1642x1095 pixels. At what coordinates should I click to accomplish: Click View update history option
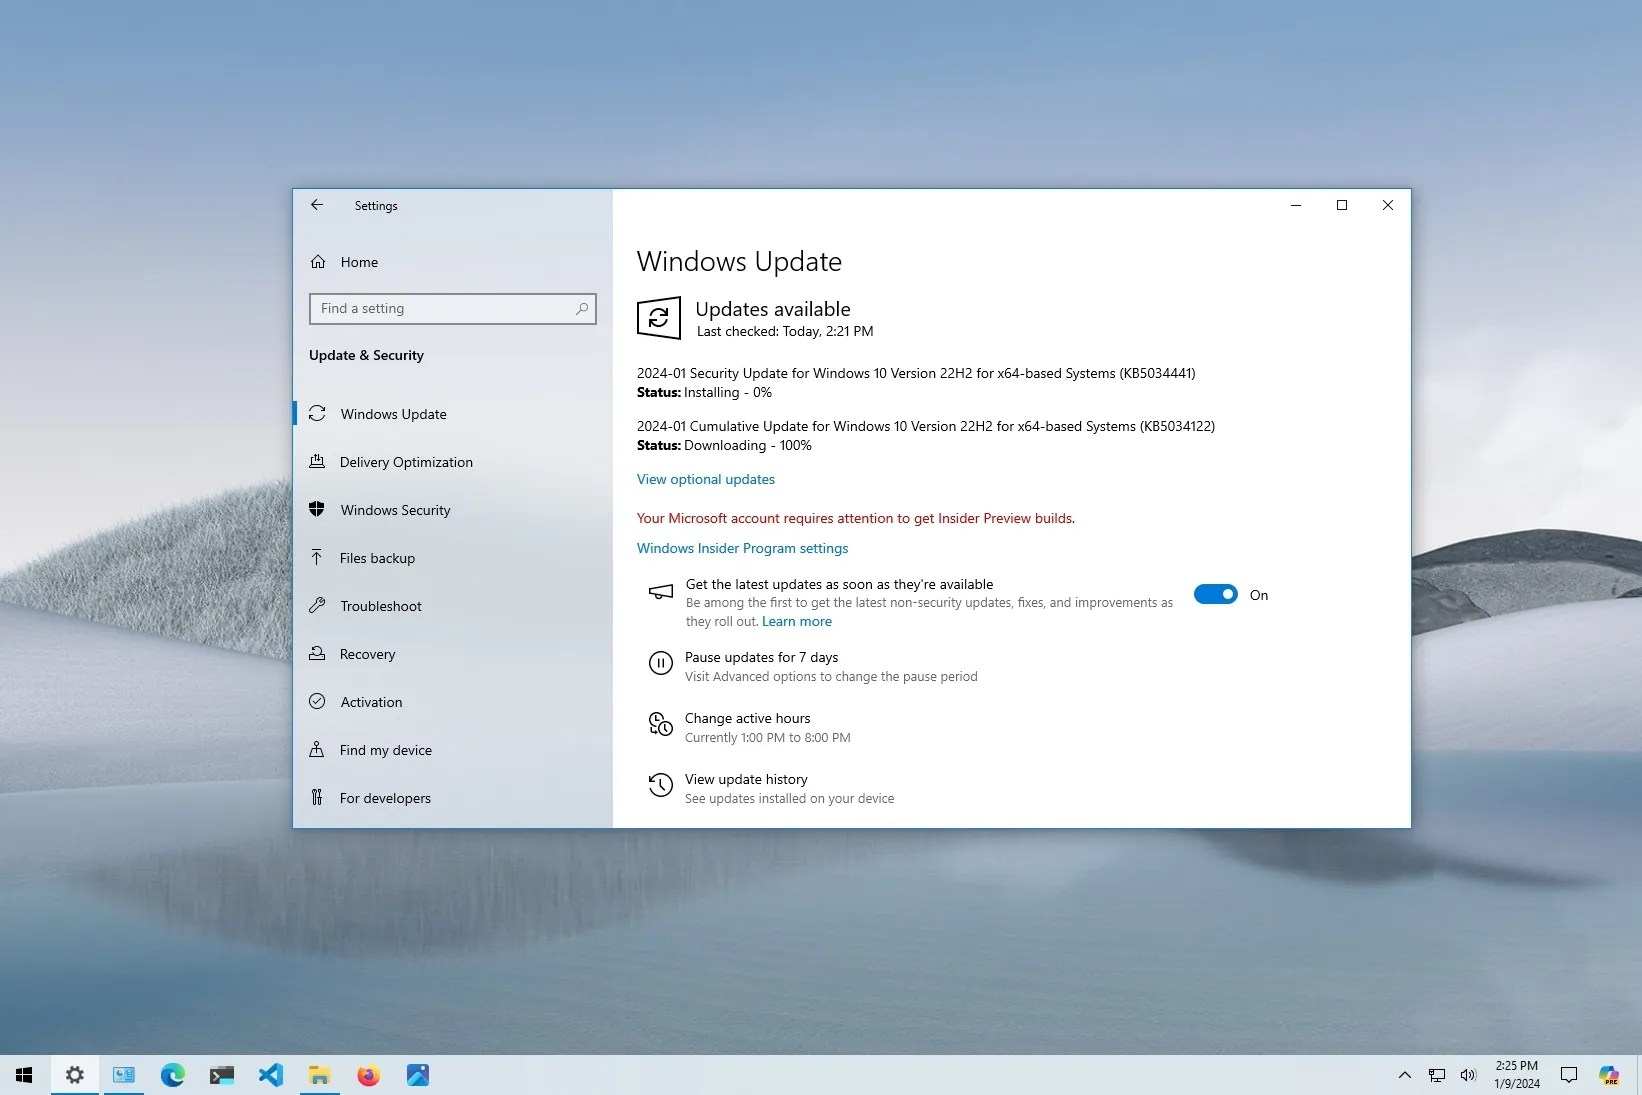[746, 779]
